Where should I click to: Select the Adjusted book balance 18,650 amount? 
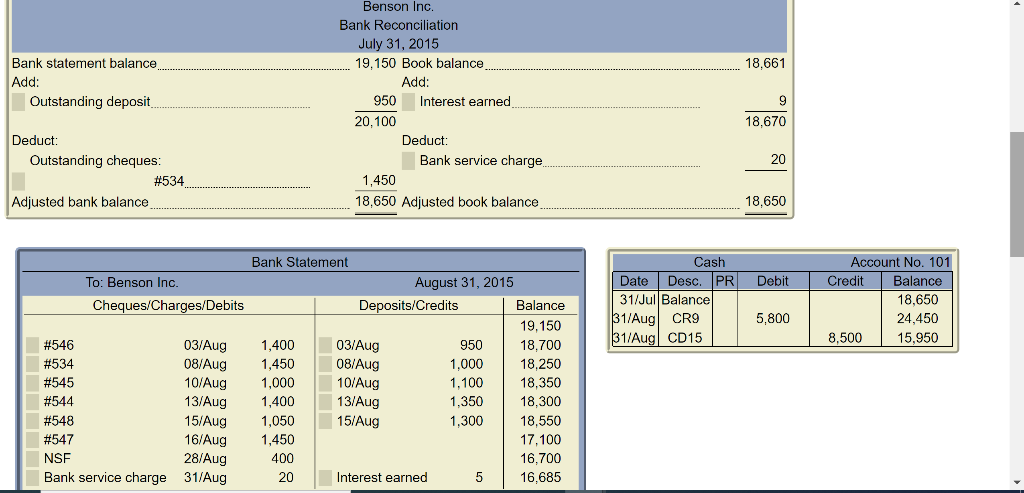point(765,202)
